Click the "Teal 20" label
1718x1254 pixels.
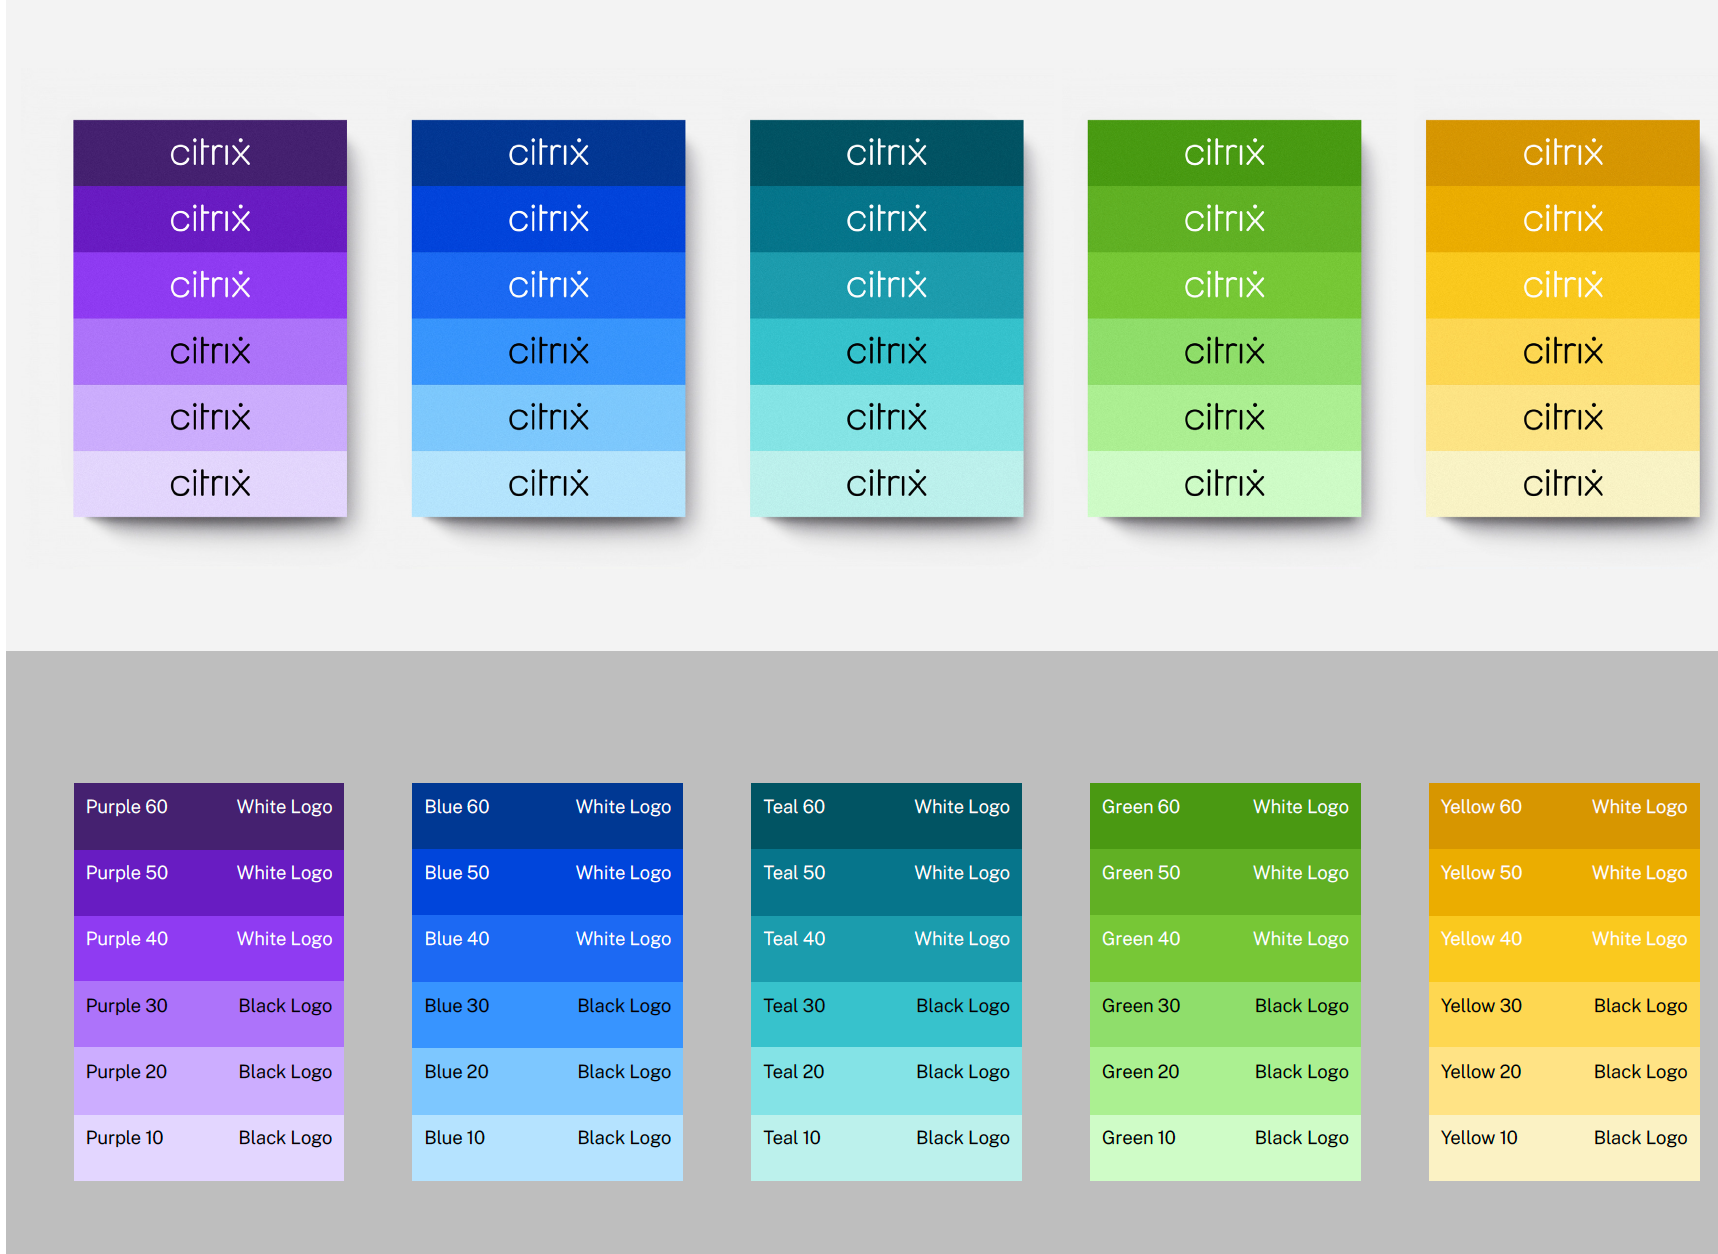794,1072
